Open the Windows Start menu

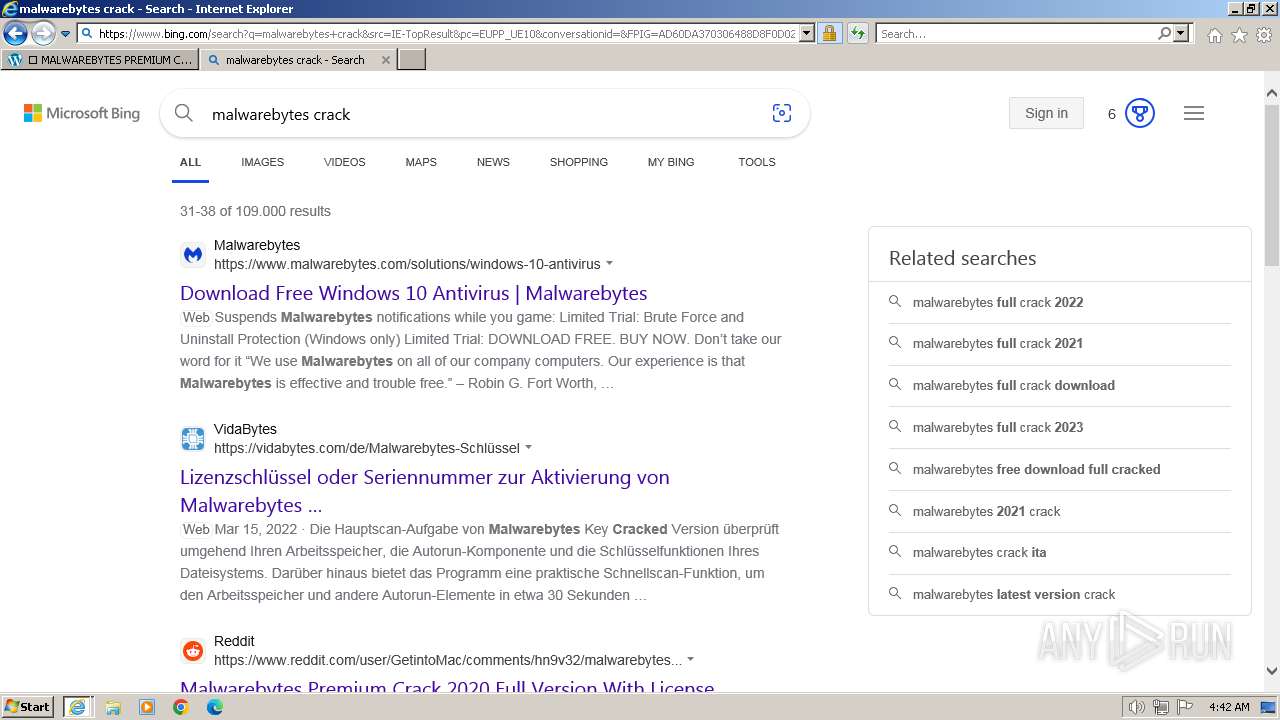pos(28,707)
